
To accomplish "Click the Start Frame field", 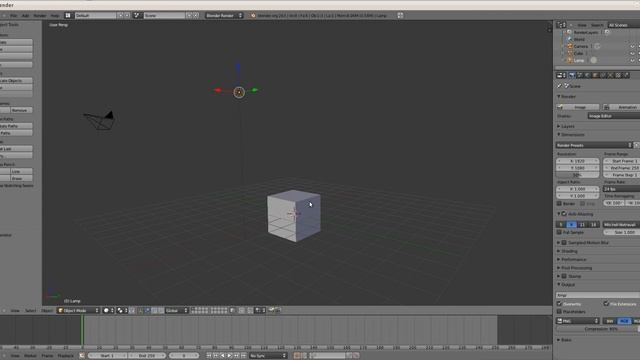I will [622, 161].
